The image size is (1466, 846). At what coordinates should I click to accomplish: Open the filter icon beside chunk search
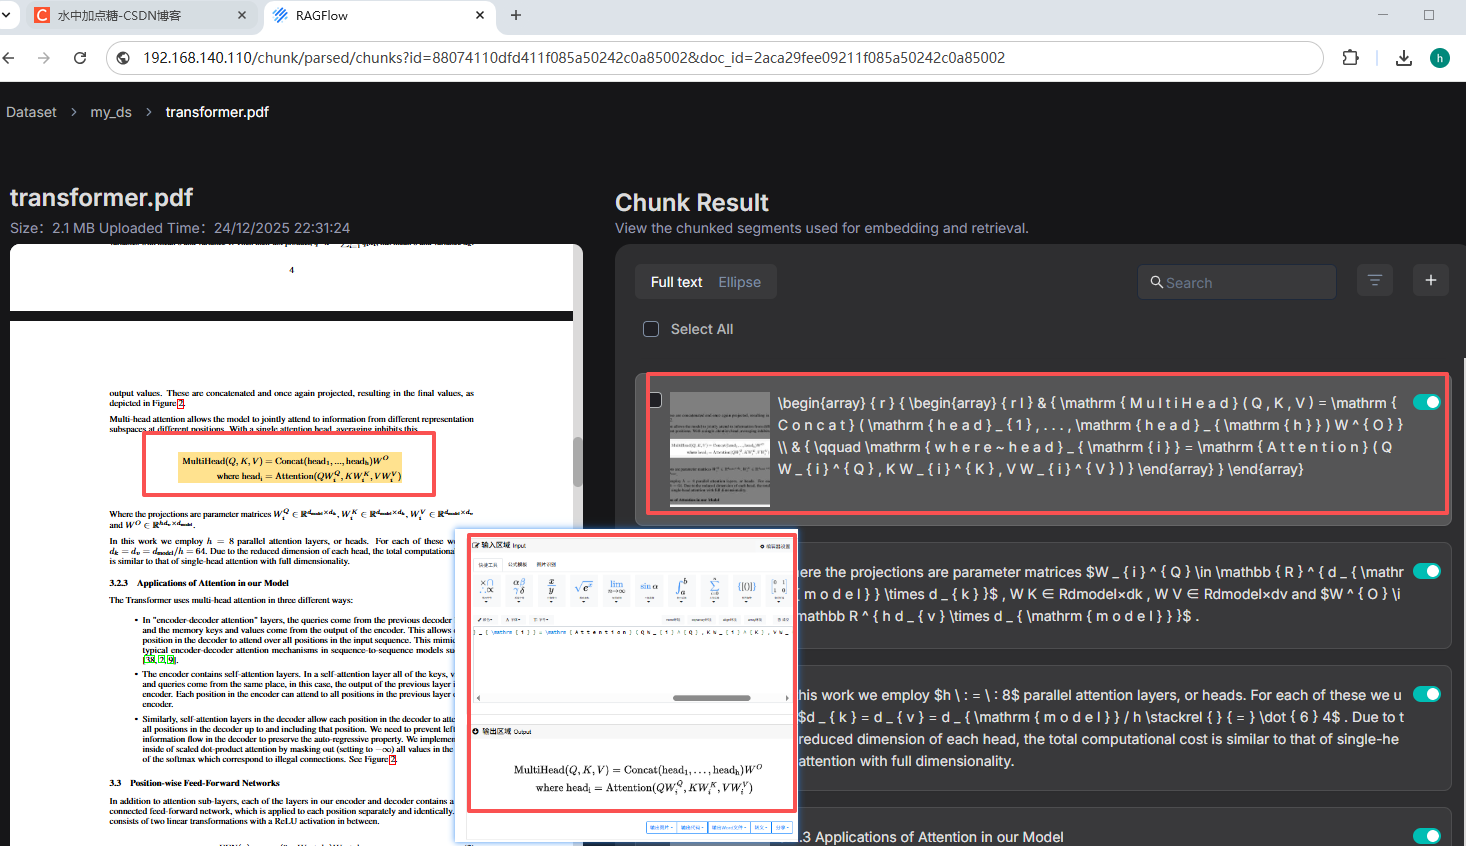pyautogui.click(x=1375, y=281)
